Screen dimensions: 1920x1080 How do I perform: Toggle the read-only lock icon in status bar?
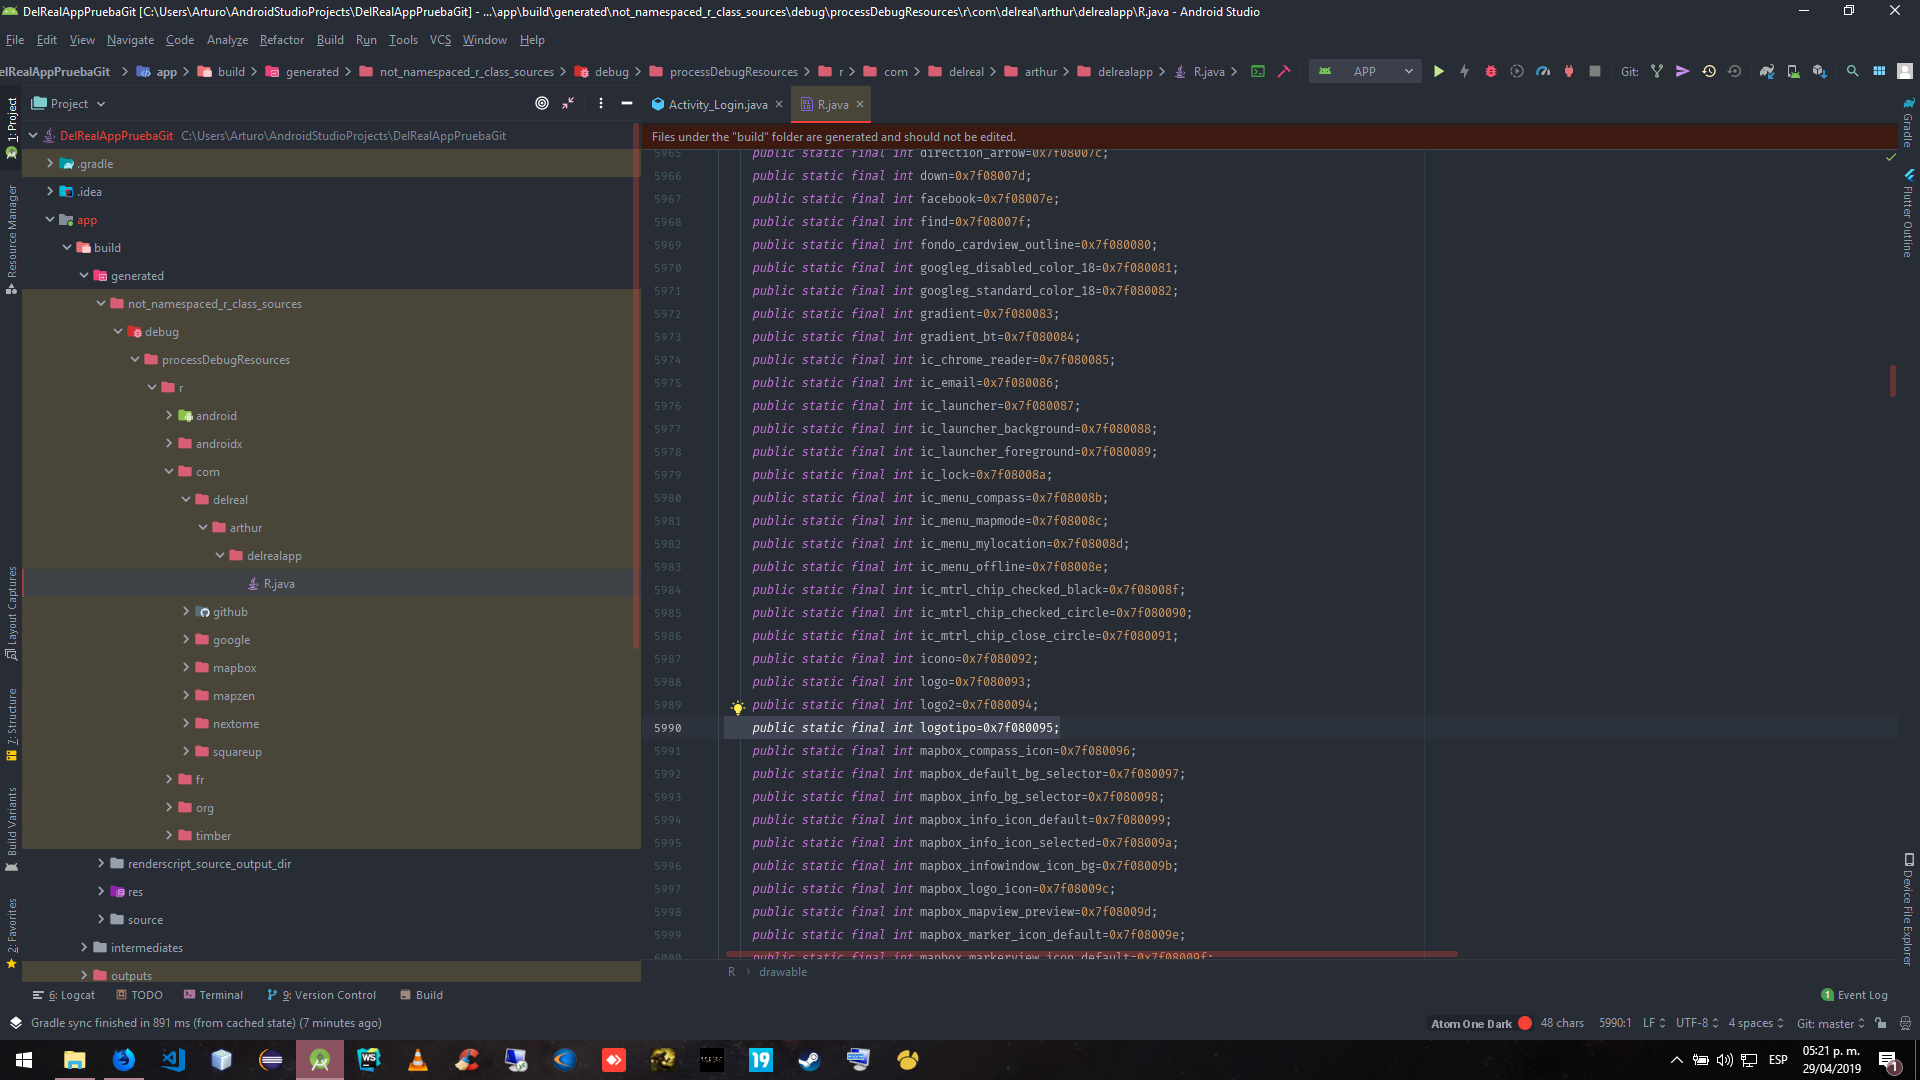pos(1881,1023)
